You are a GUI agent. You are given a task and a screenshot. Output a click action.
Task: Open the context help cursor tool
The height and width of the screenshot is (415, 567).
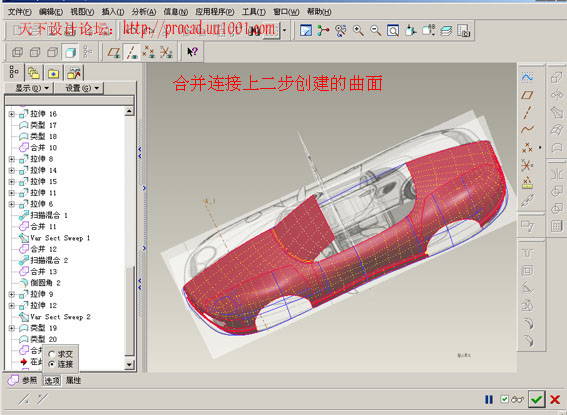[x=192, y=52]
